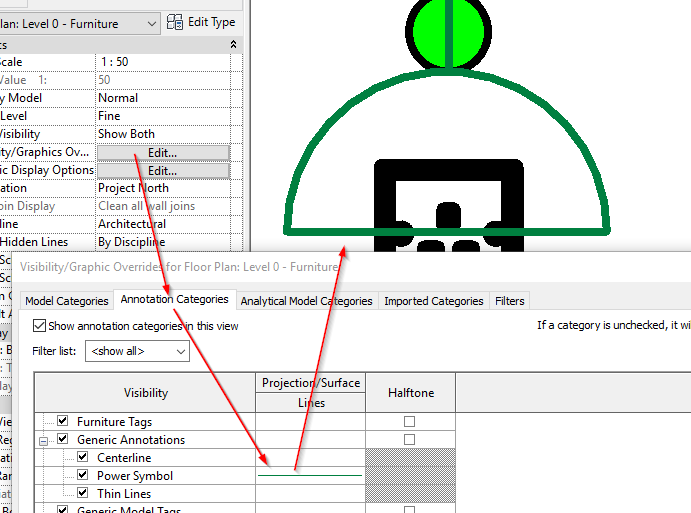Select the Annotation Categories tab

(x=175, y=299)
